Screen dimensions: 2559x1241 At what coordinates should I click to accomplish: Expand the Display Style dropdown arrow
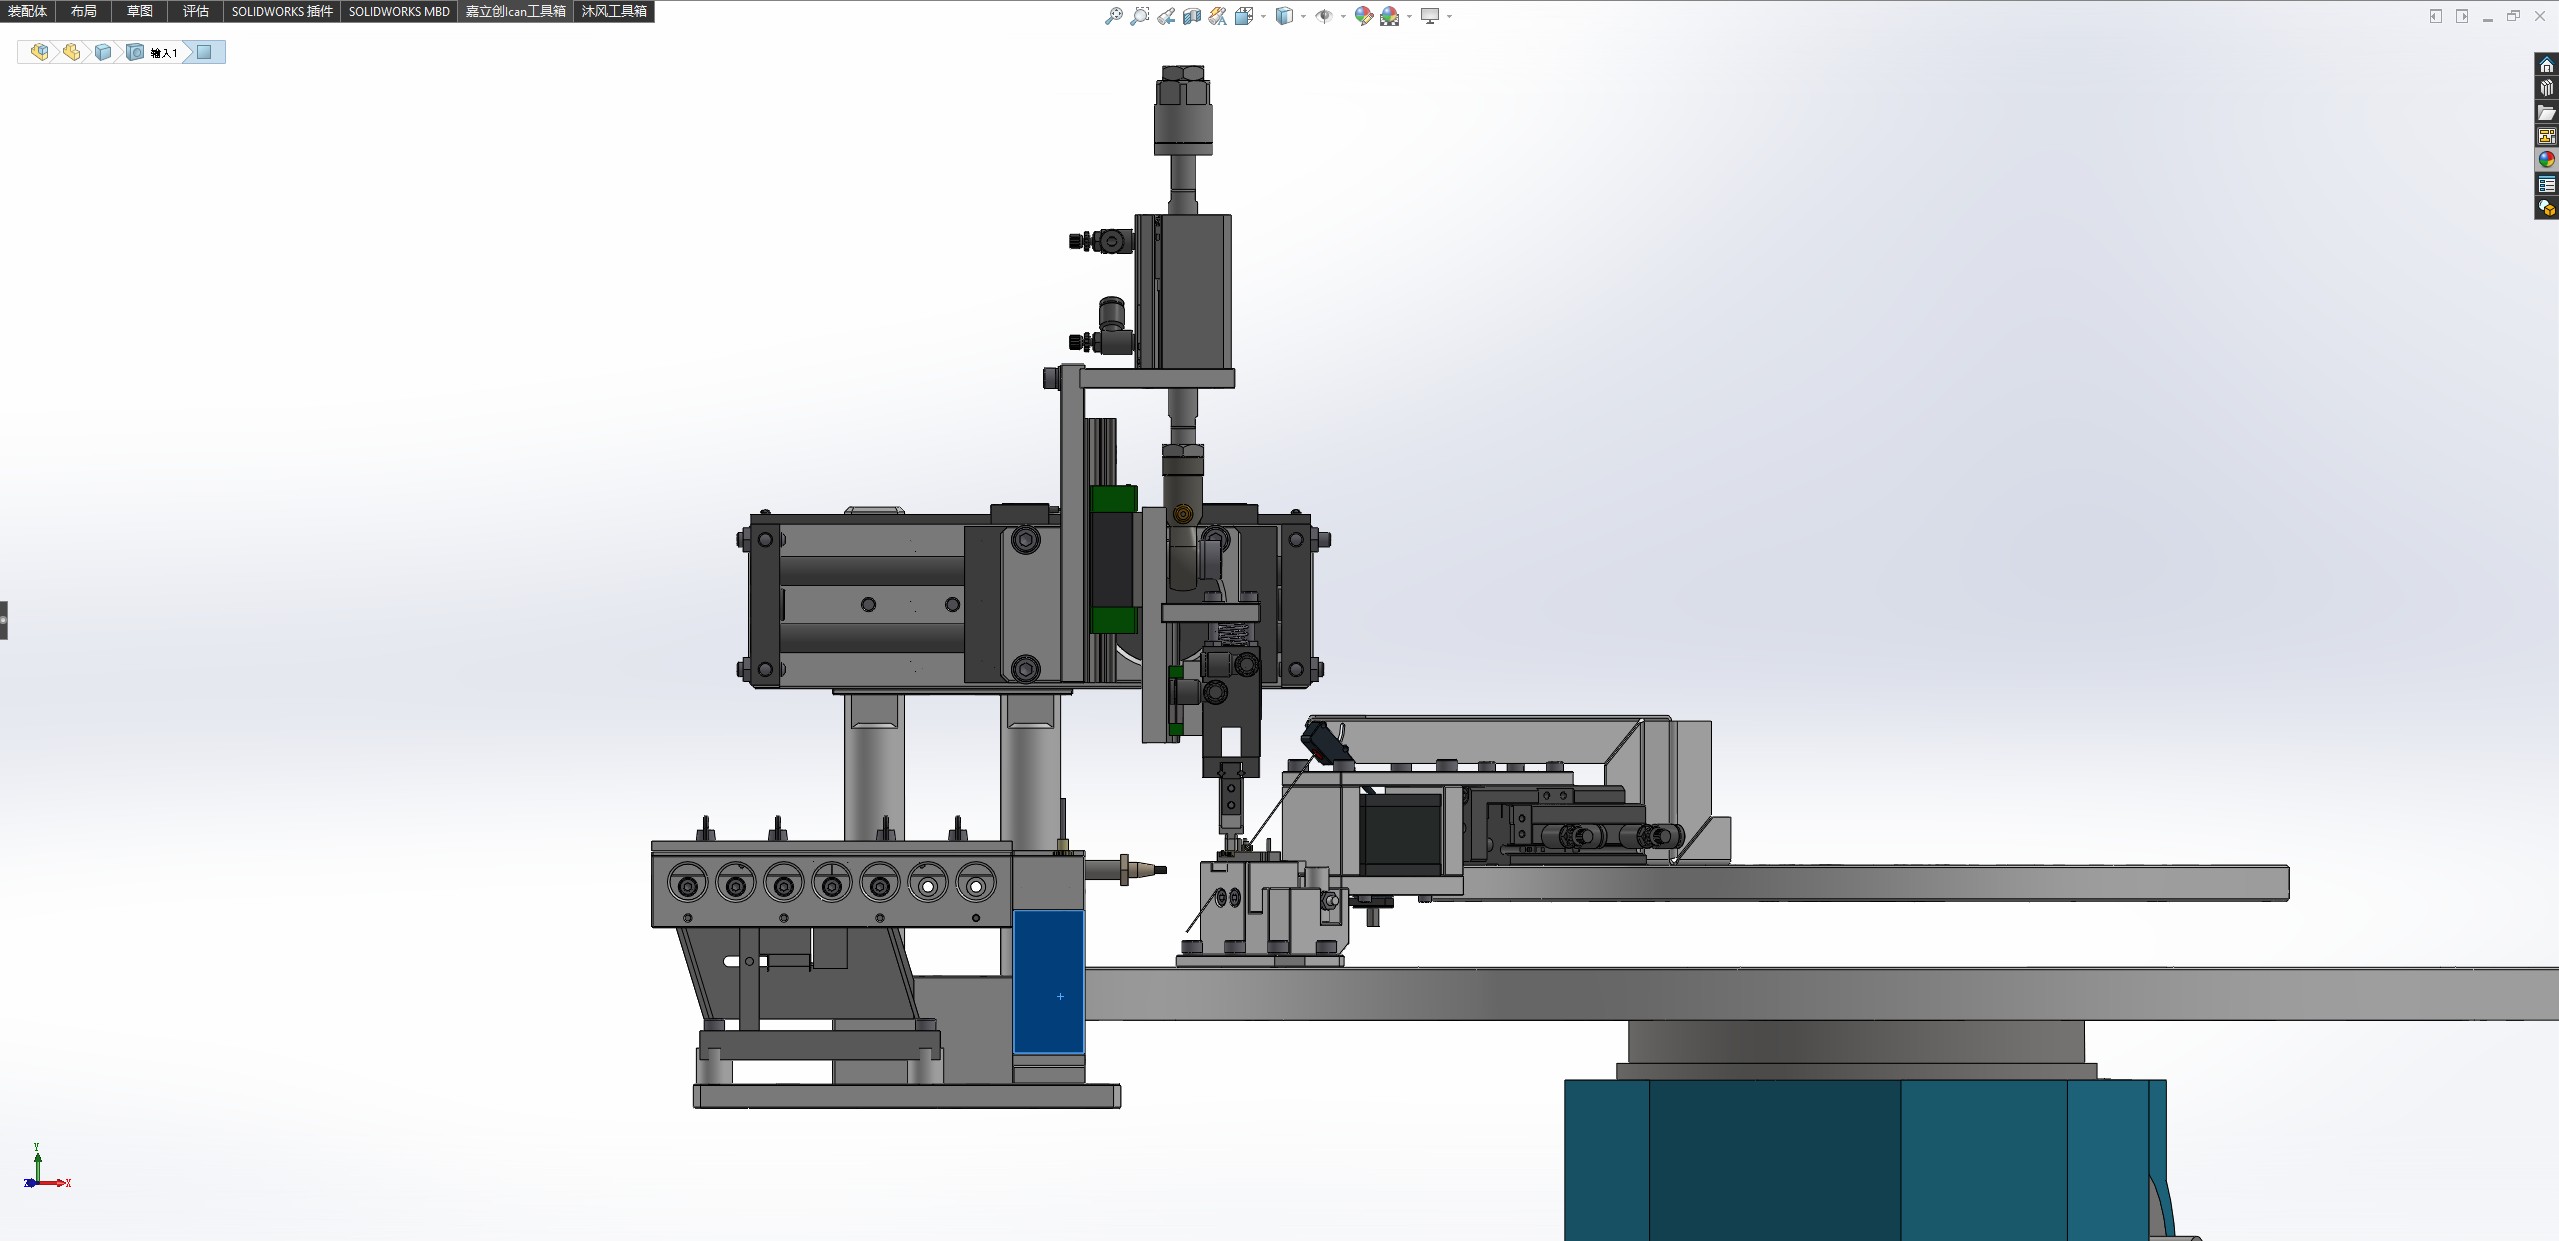point(1303,16)
